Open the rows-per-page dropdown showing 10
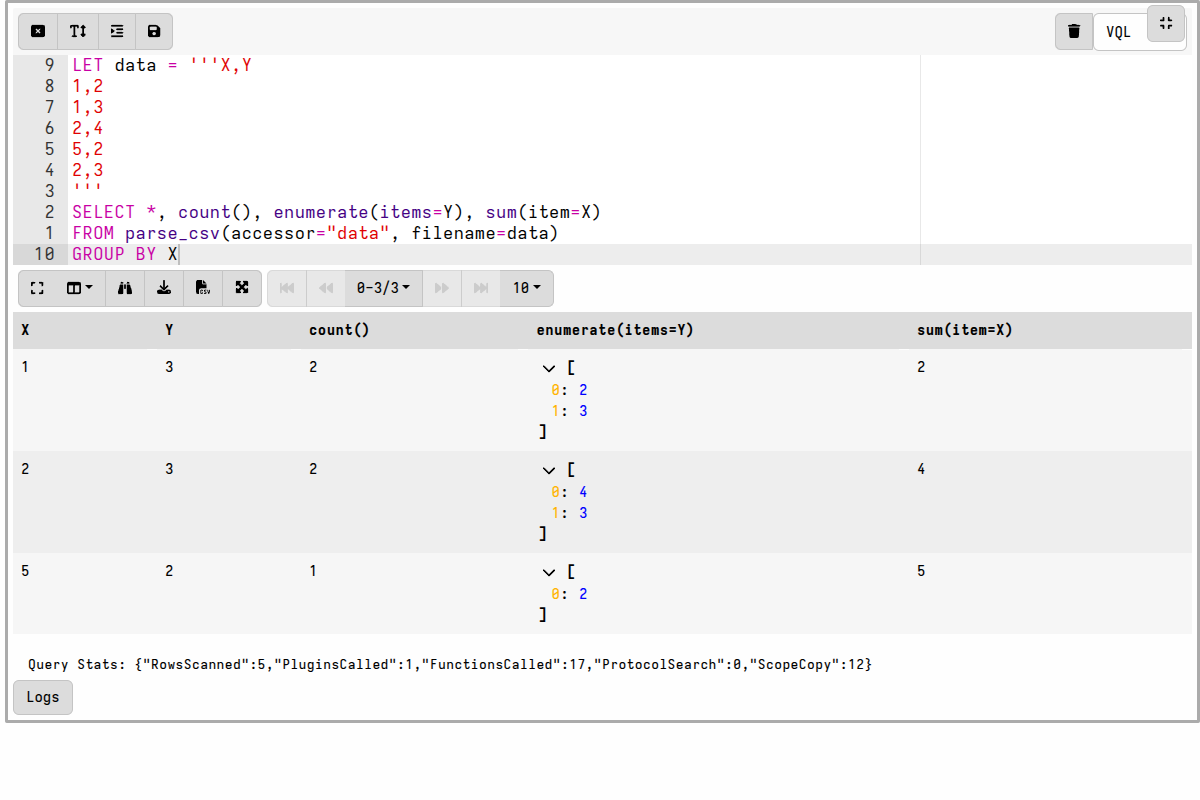 point(526,288)
